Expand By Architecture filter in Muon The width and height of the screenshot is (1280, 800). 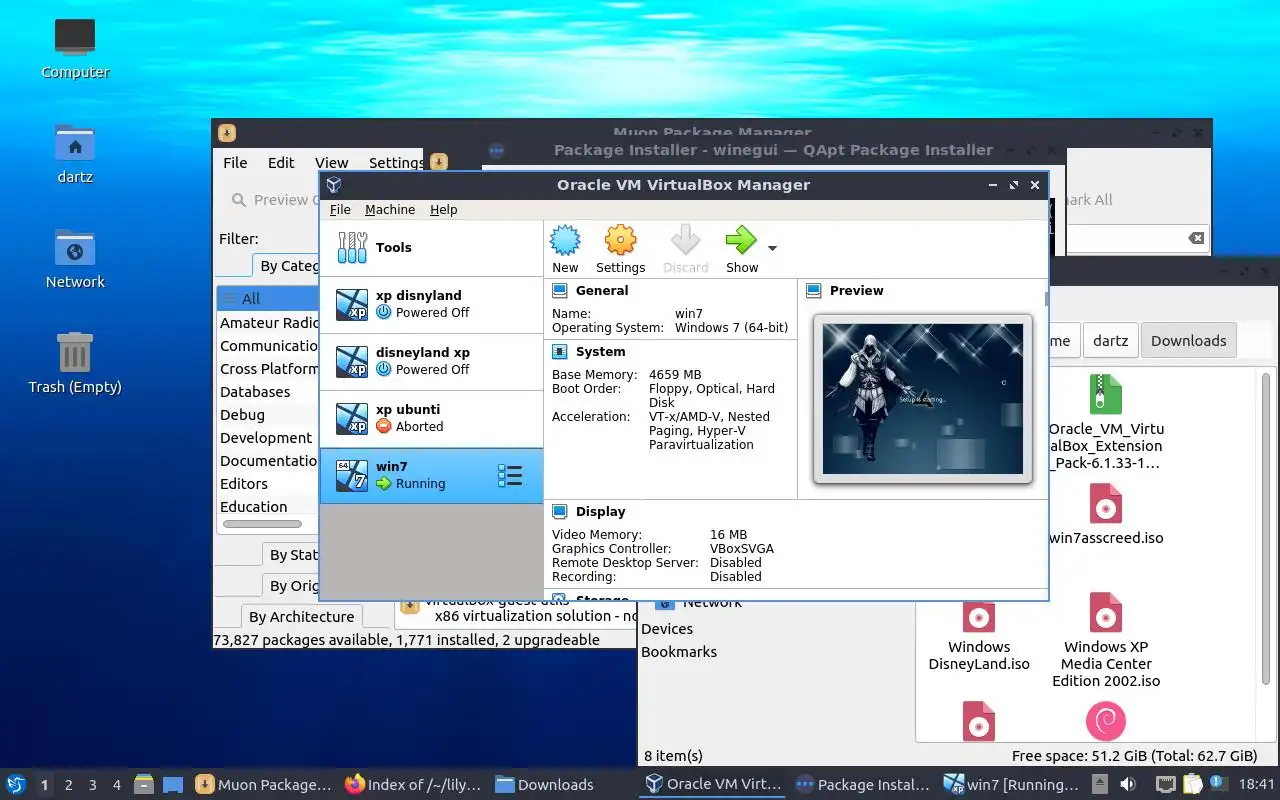(x=301, y=616)
